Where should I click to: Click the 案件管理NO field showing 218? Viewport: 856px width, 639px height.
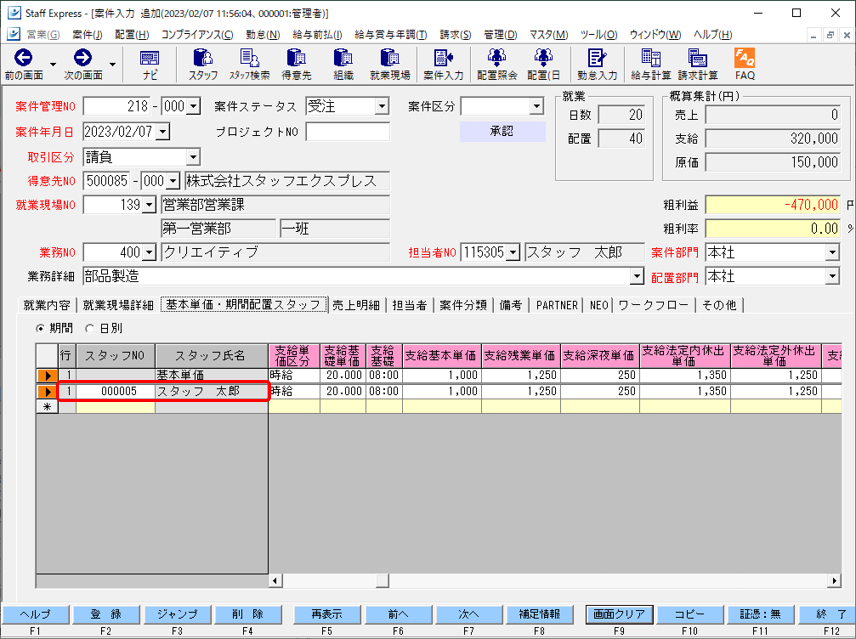click(x=117, y=106)
